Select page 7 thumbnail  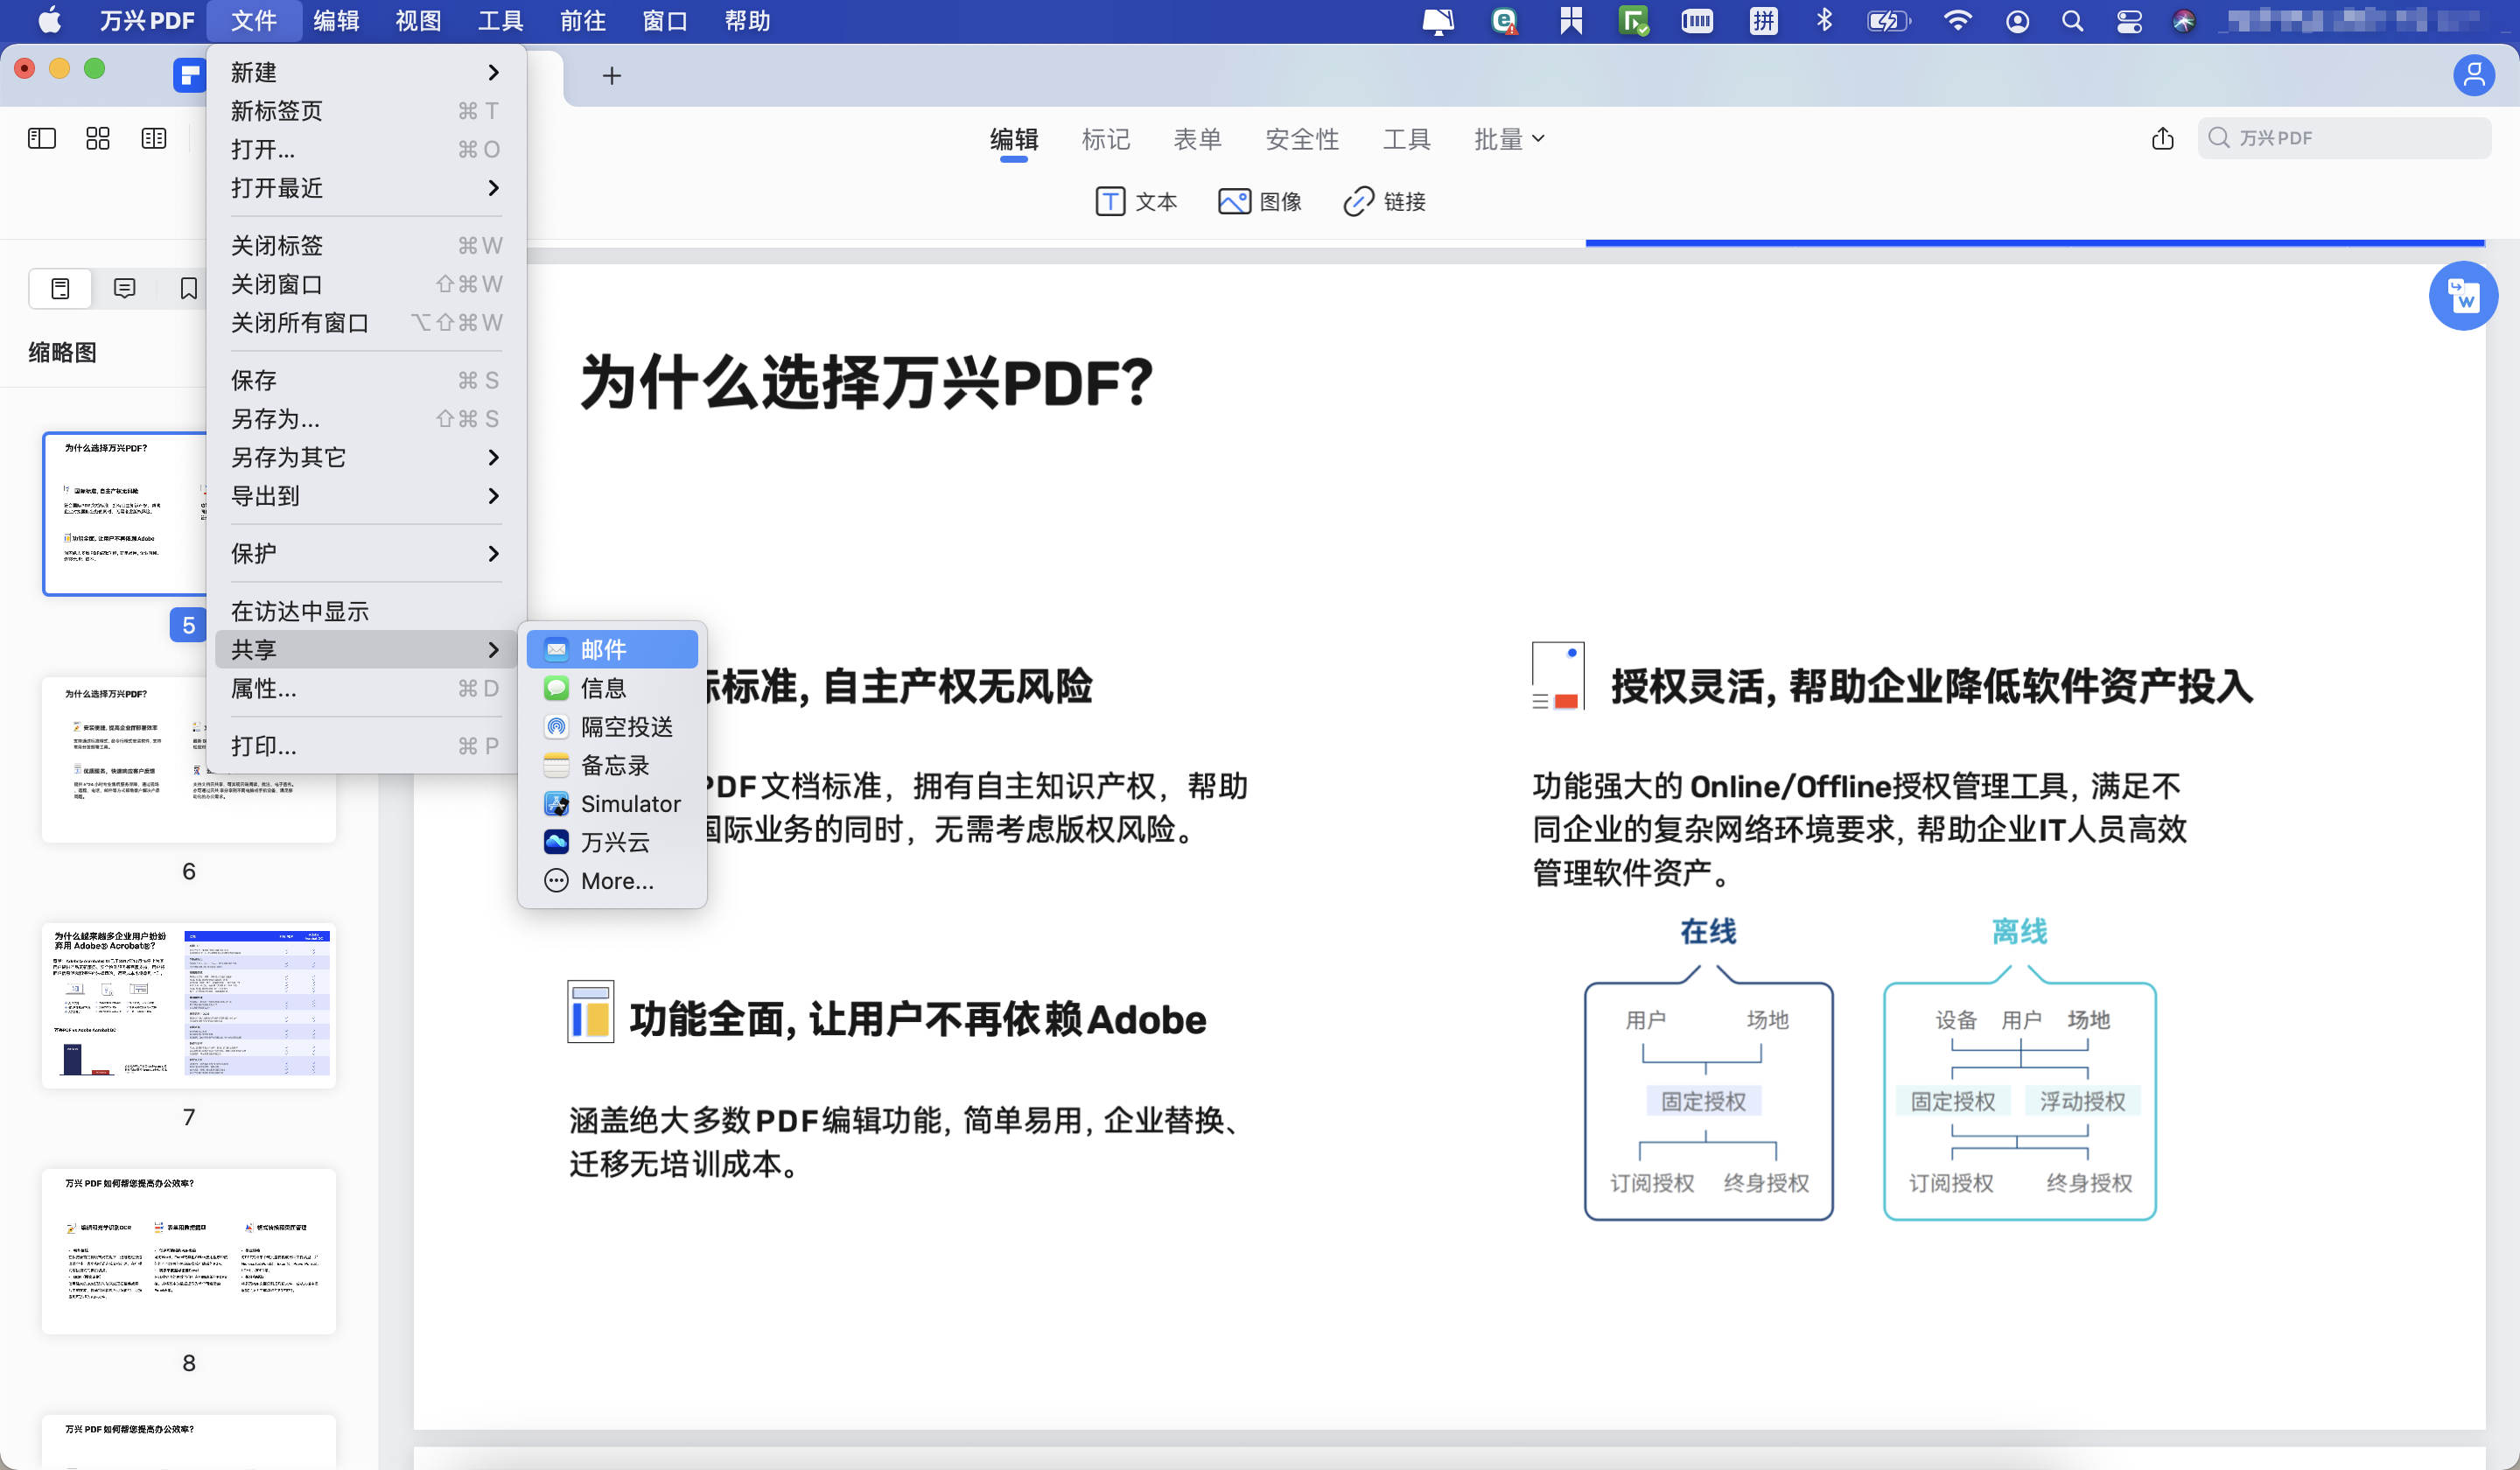[188, 1004]
